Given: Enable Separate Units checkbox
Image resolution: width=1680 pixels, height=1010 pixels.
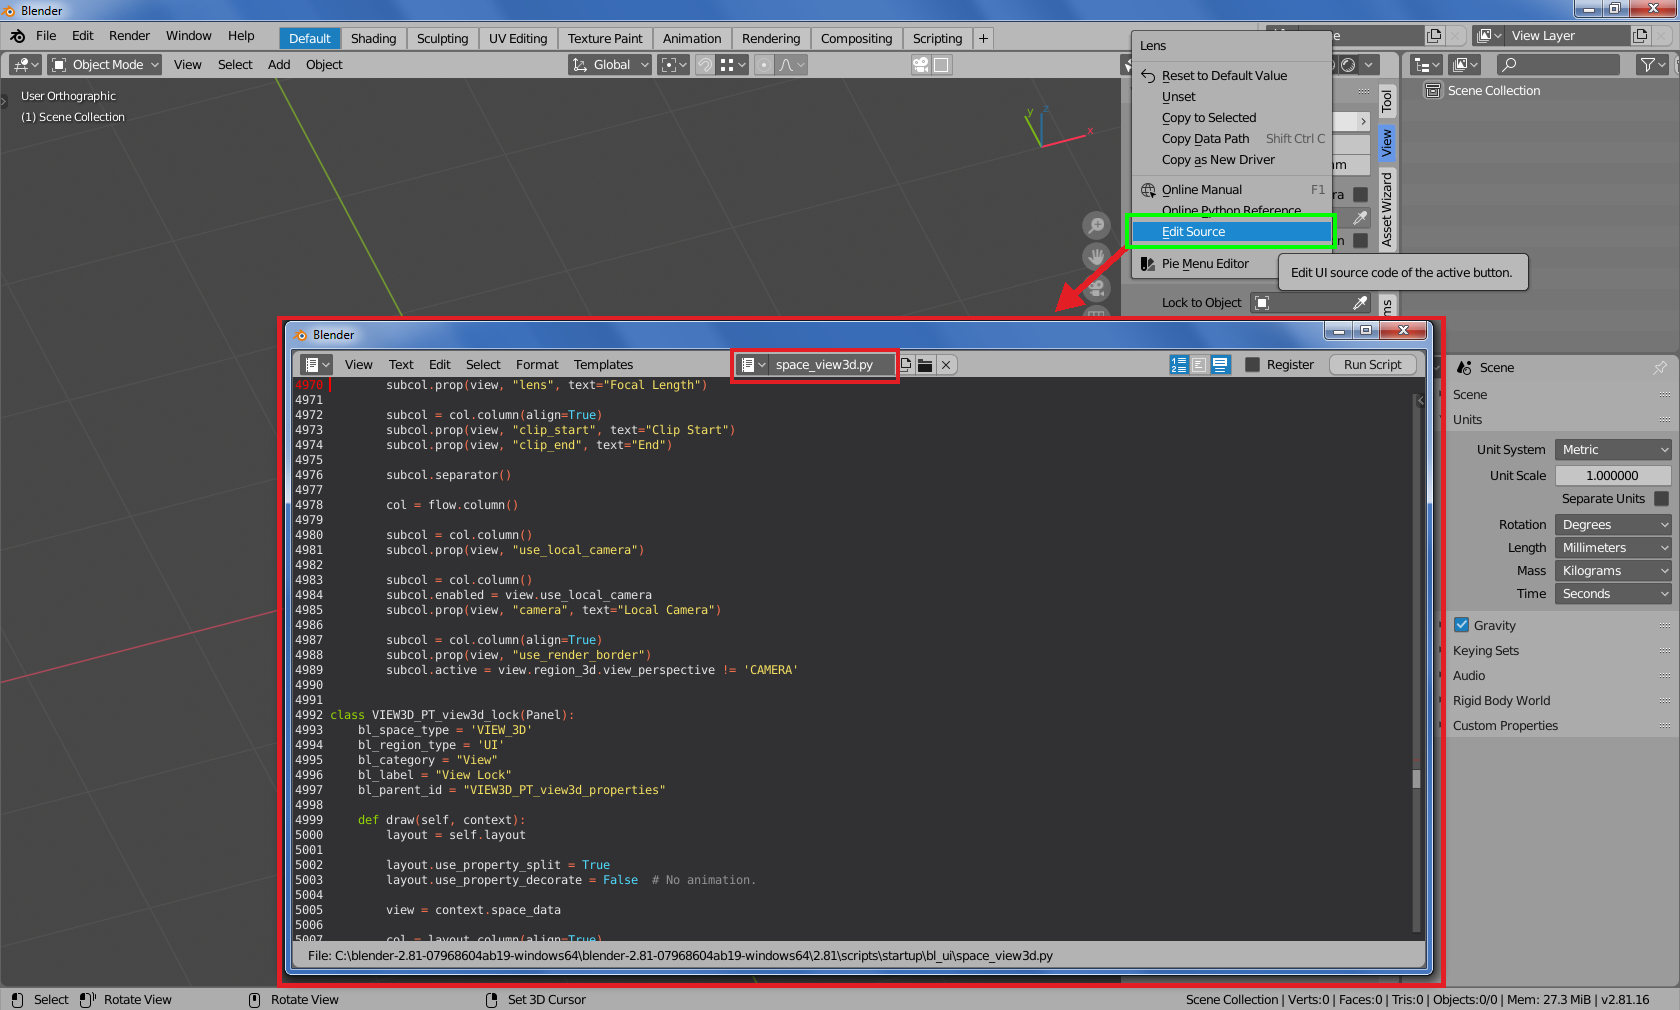Looking at the screenshot, I should tap(1661, 499).
